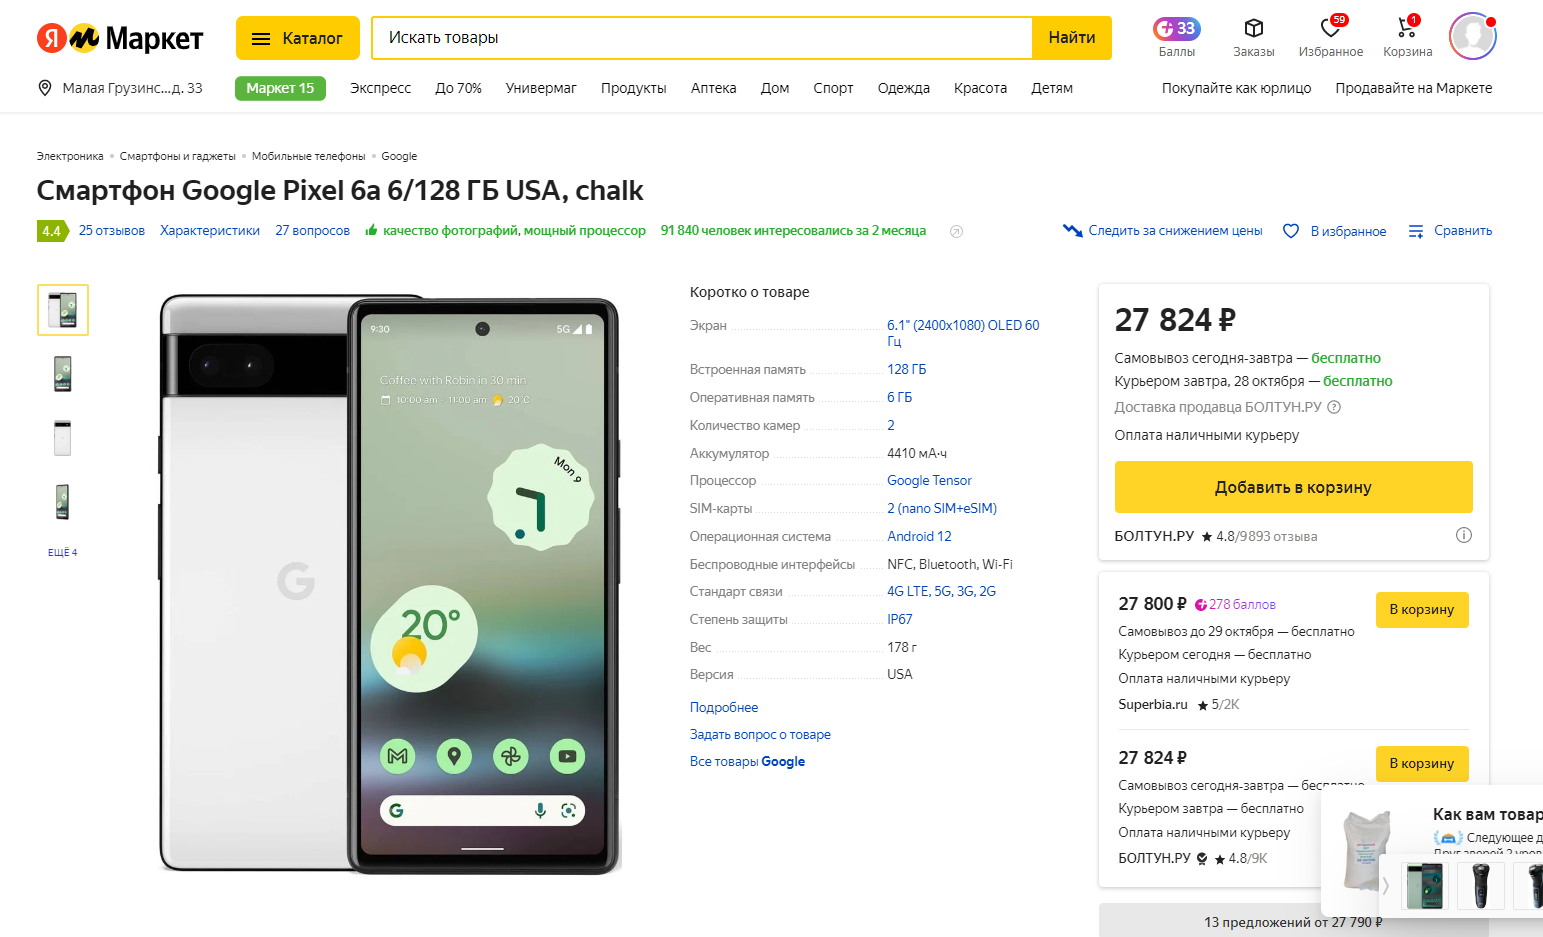The height and width of the screenshot is (937, 1543).
Task: Click the delivery address location pin
Action: point(45,88)
